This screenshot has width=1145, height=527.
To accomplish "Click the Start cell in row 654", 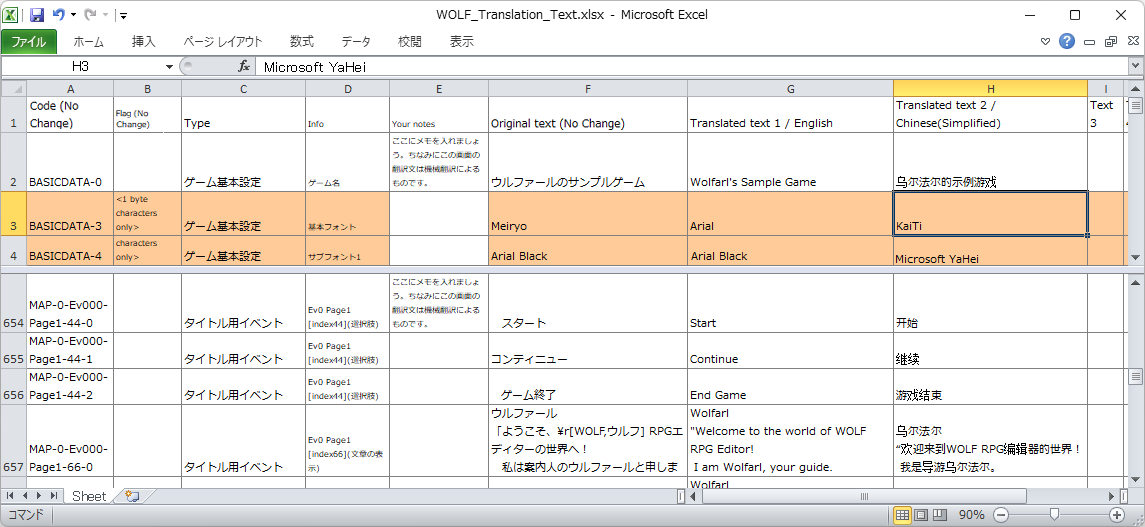I will tap(790, 304).
